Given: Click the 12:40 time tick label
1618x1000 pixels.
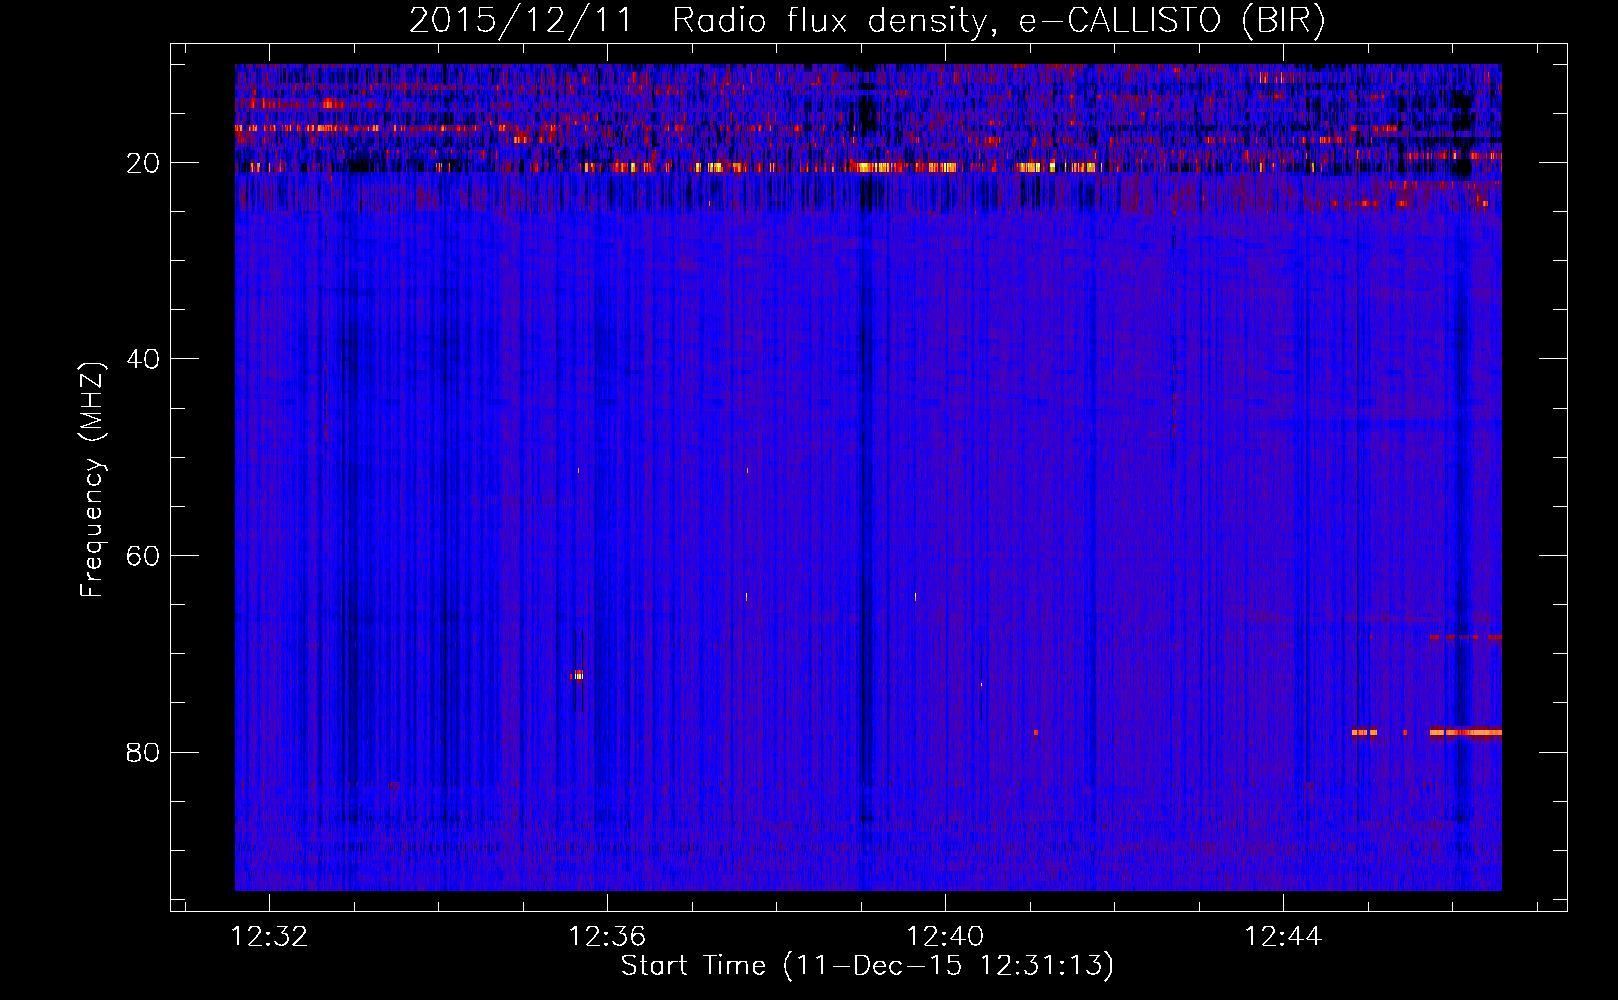Looking at the screenshot, I should coord(945,937).
